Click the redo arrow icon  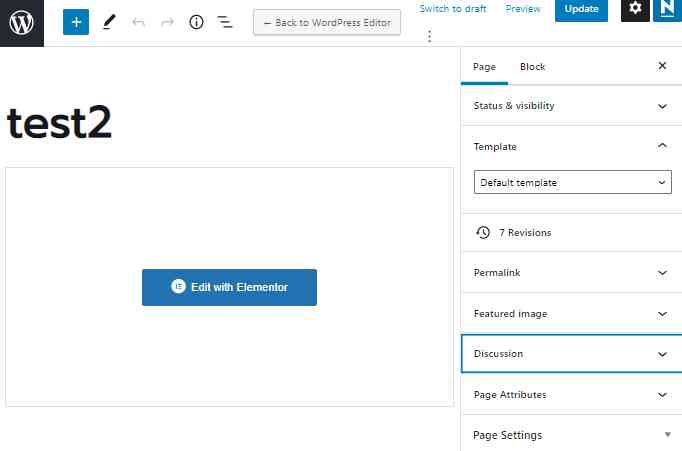point(167,22)
